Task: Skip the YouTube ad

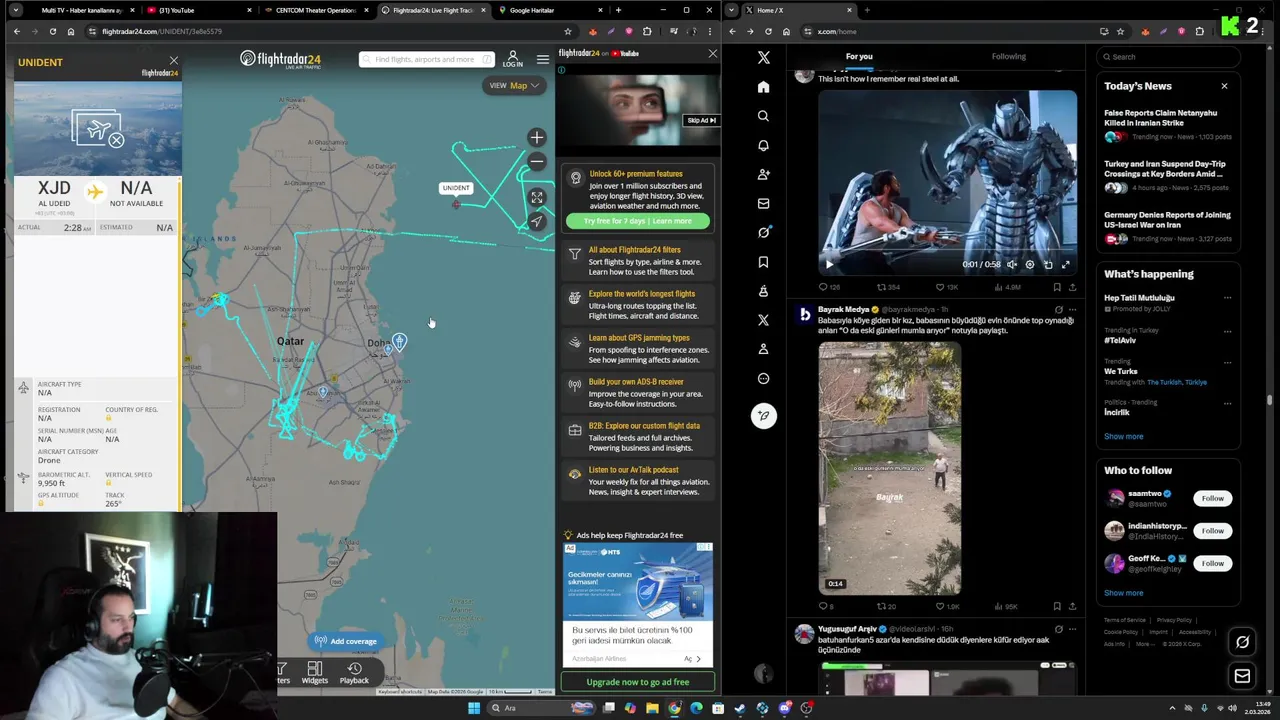Action: (x=701, y=120)
